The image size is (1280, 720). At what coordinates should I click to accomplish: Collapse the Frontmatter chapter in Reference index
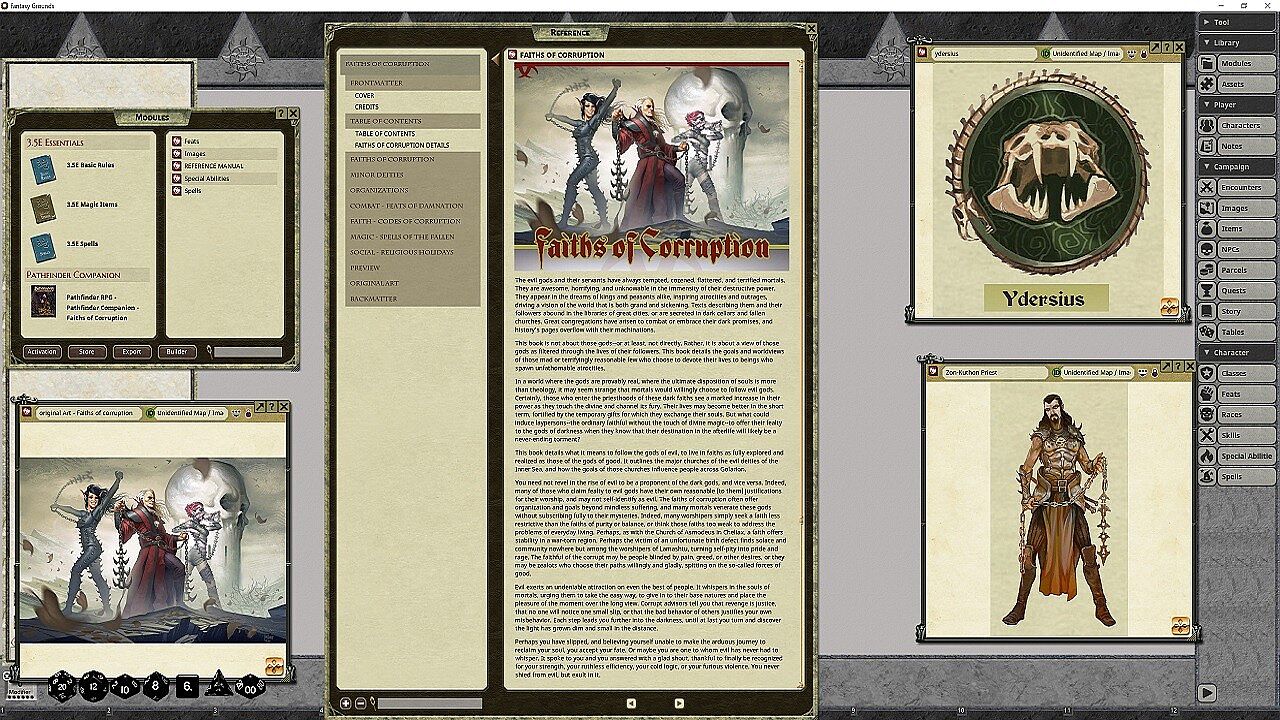(x=411, y=83)
